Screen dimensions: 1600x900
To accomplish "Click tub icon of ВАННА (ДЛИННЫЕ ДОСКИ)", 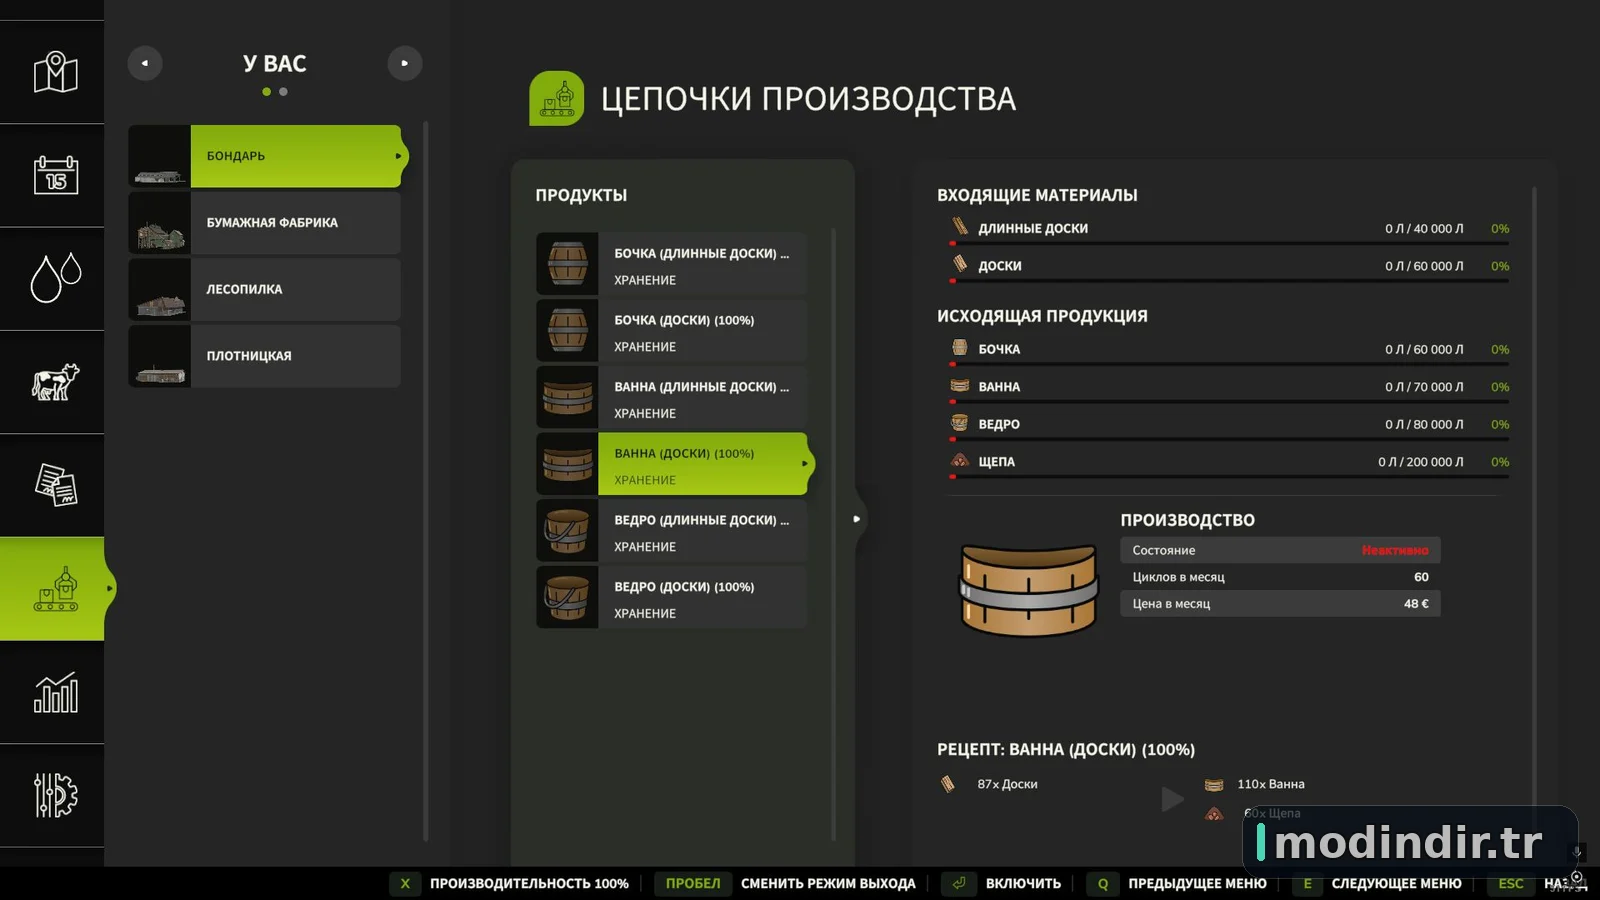I will (x=568, y=397).
